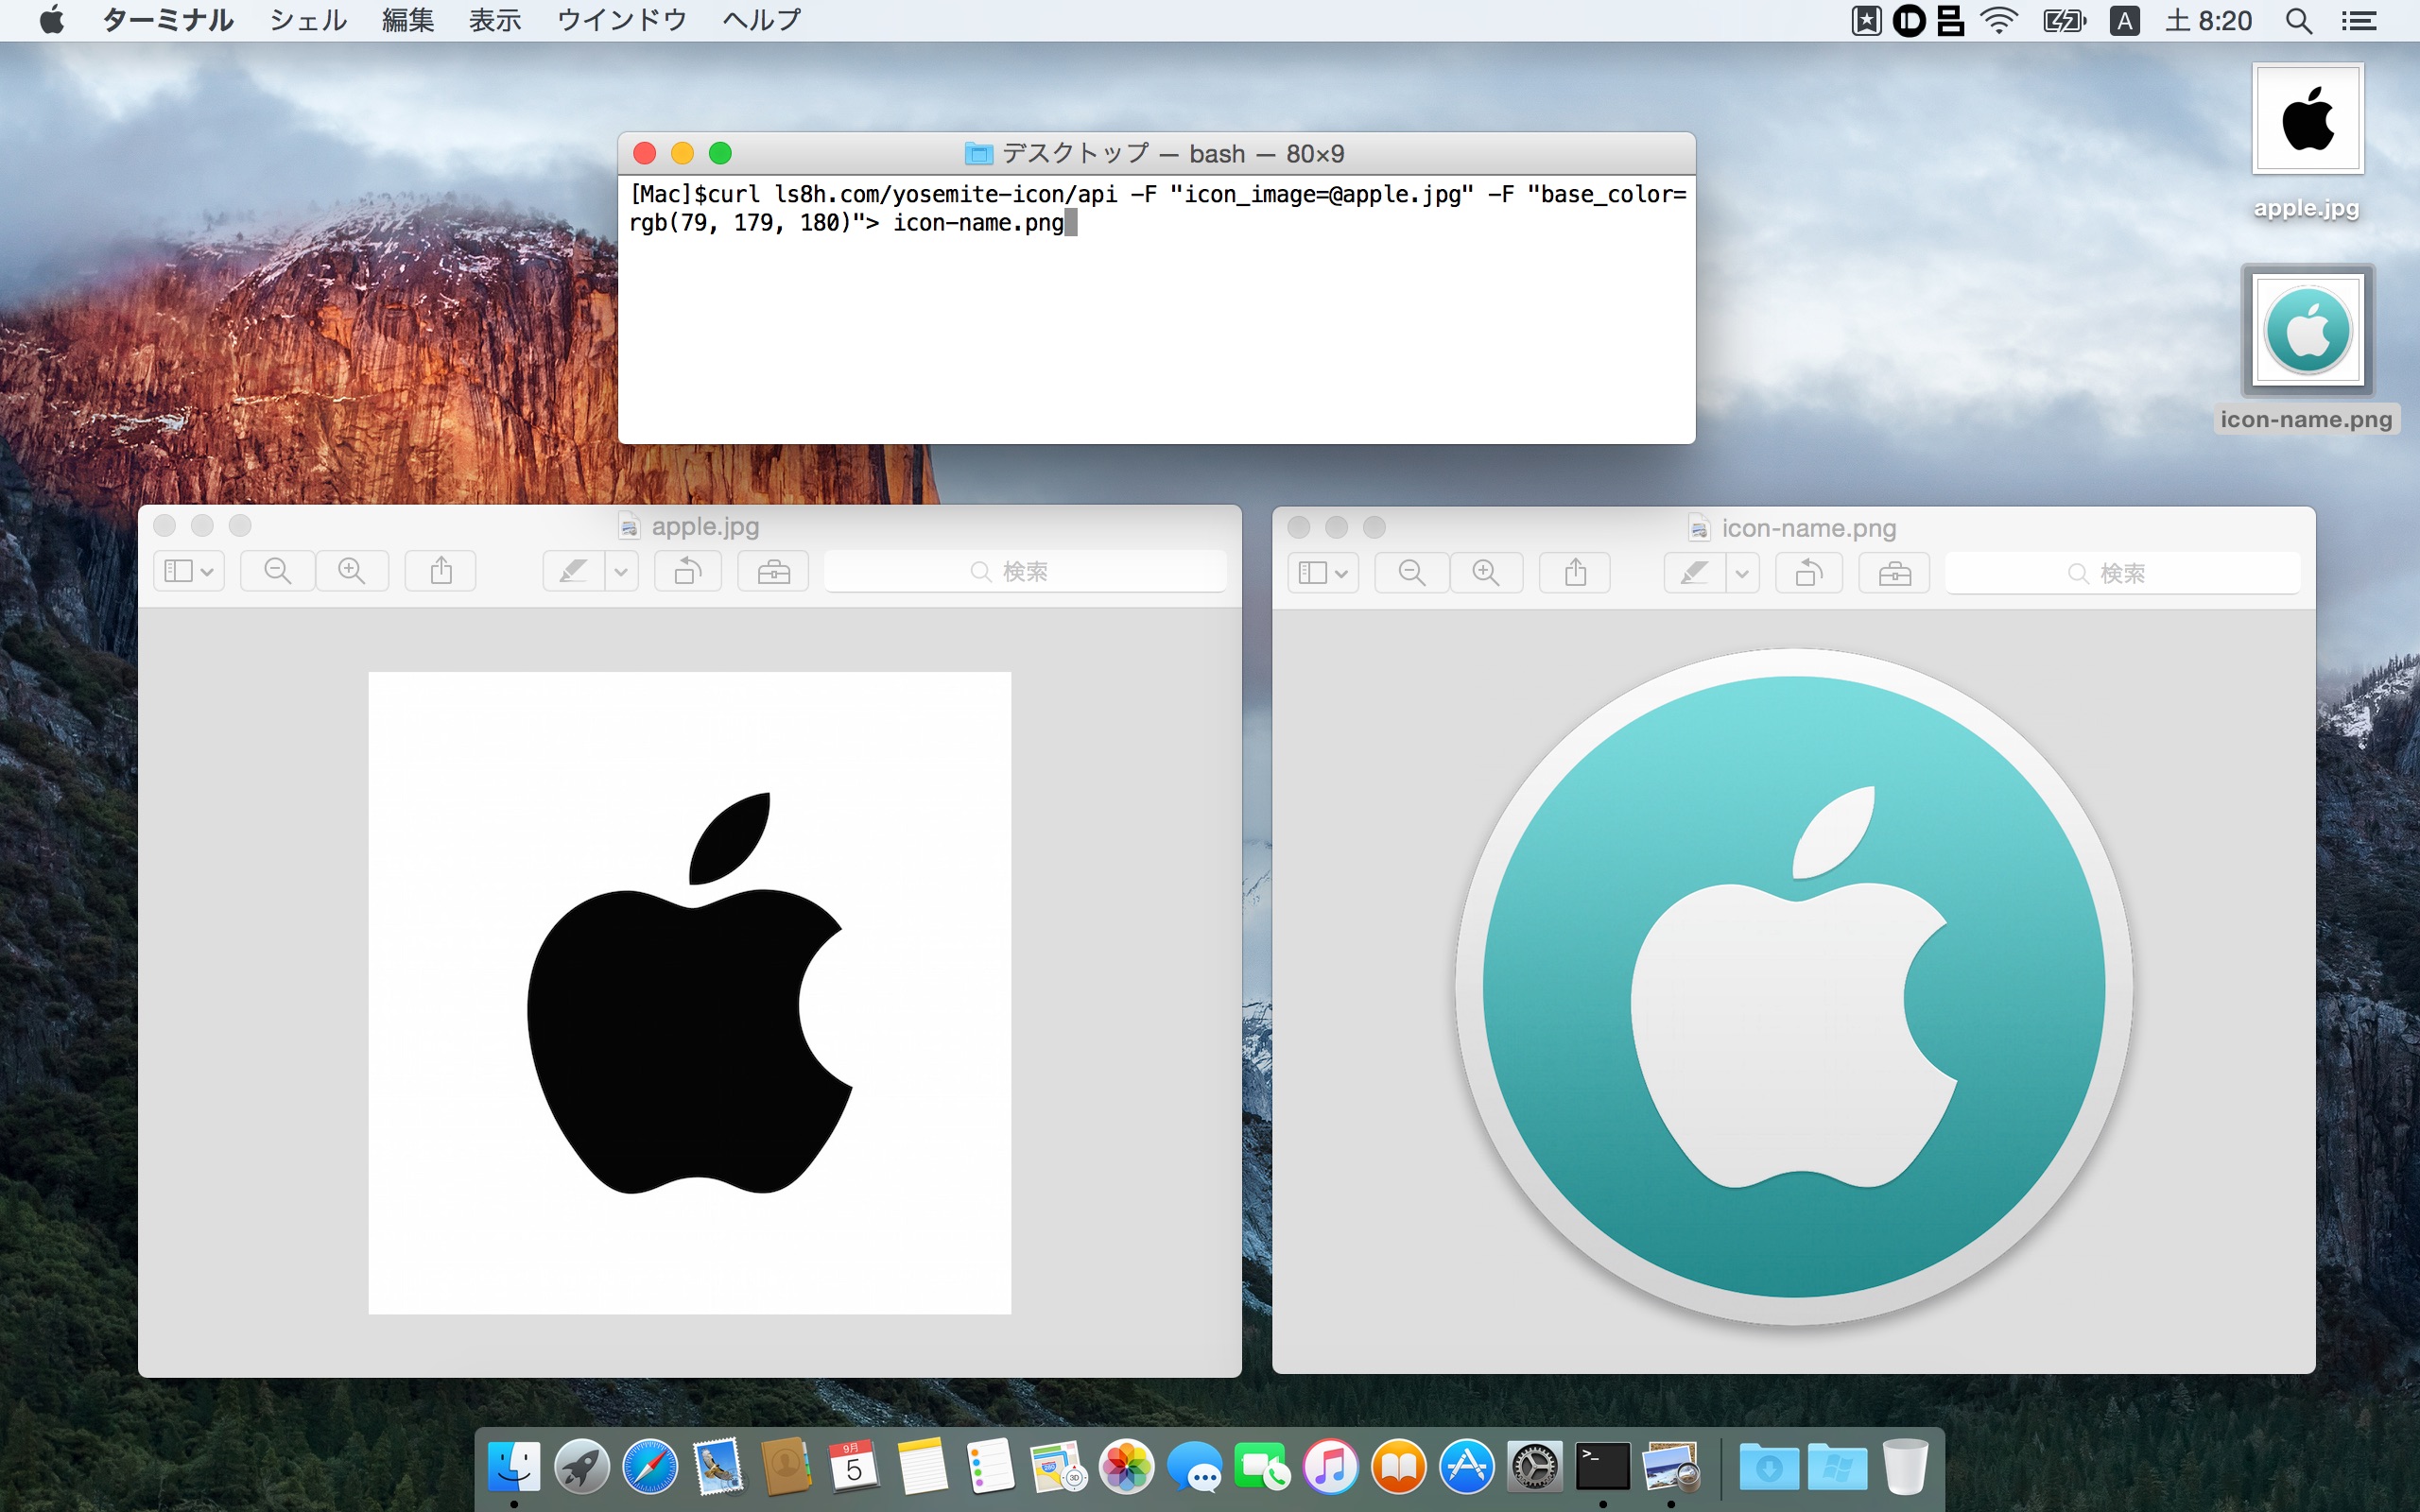Open iTunes from the Dock
The height and width of the screenshot is (1512, 2420).
click(1331, 1467)
